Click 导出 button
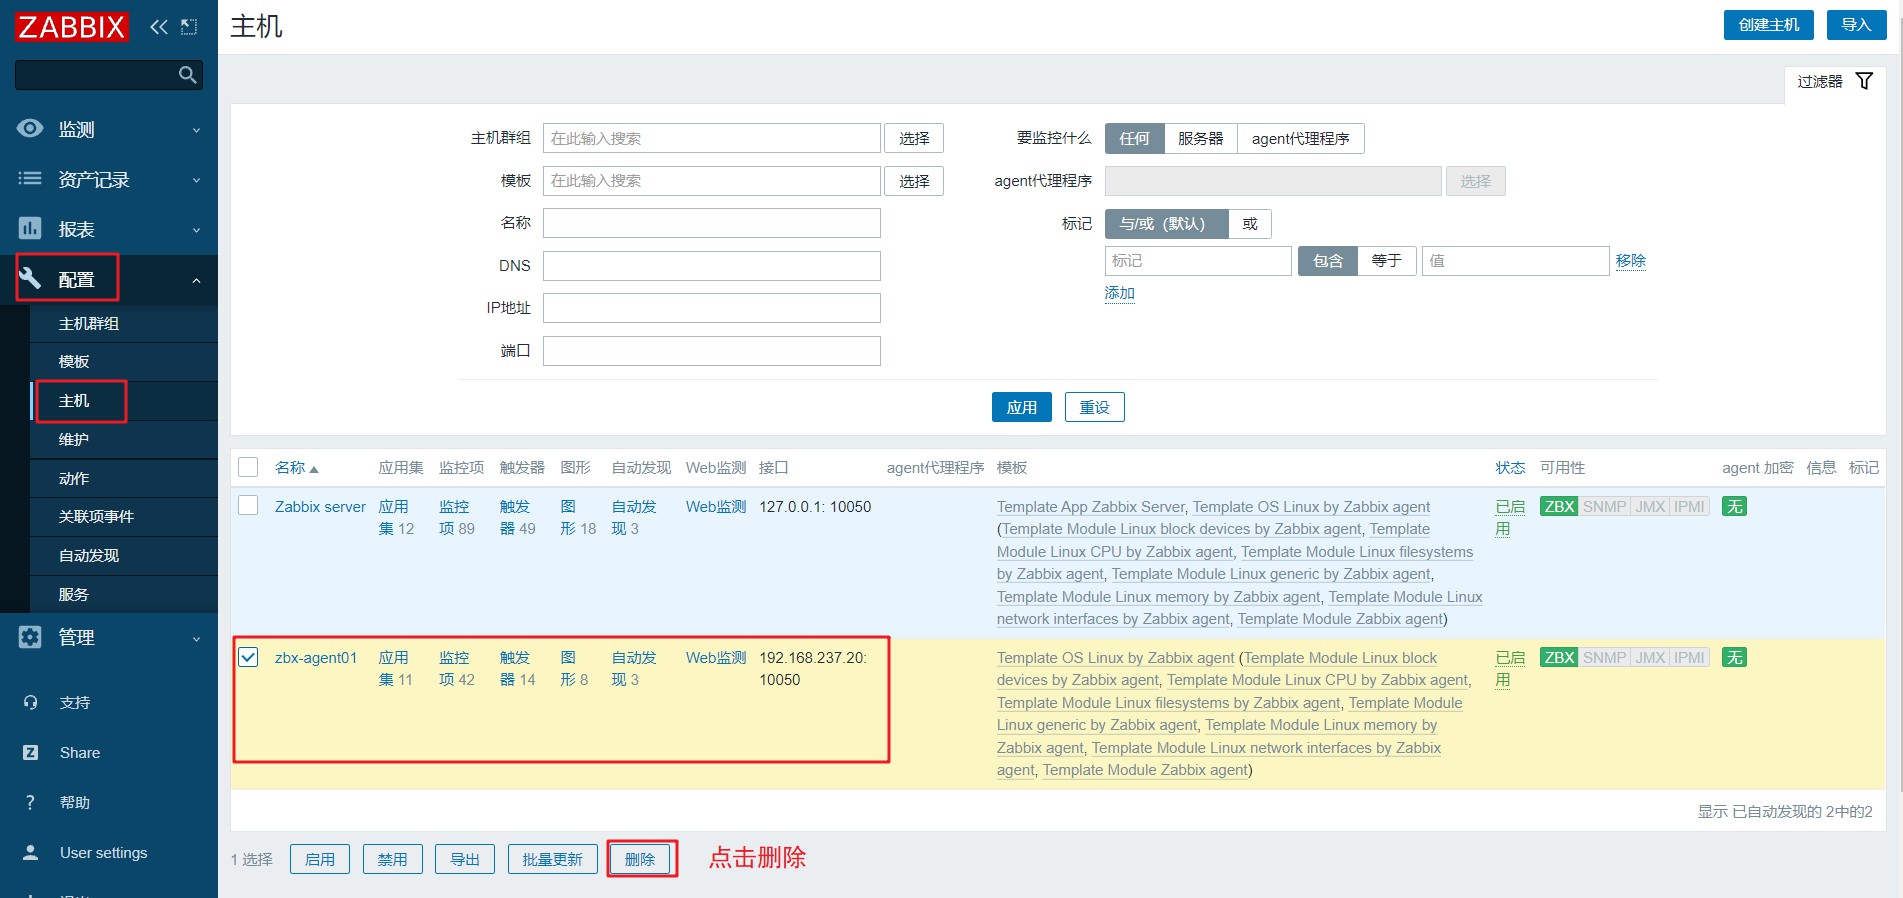This screenshot has width=1903, height=898. [x=465, y=859]
